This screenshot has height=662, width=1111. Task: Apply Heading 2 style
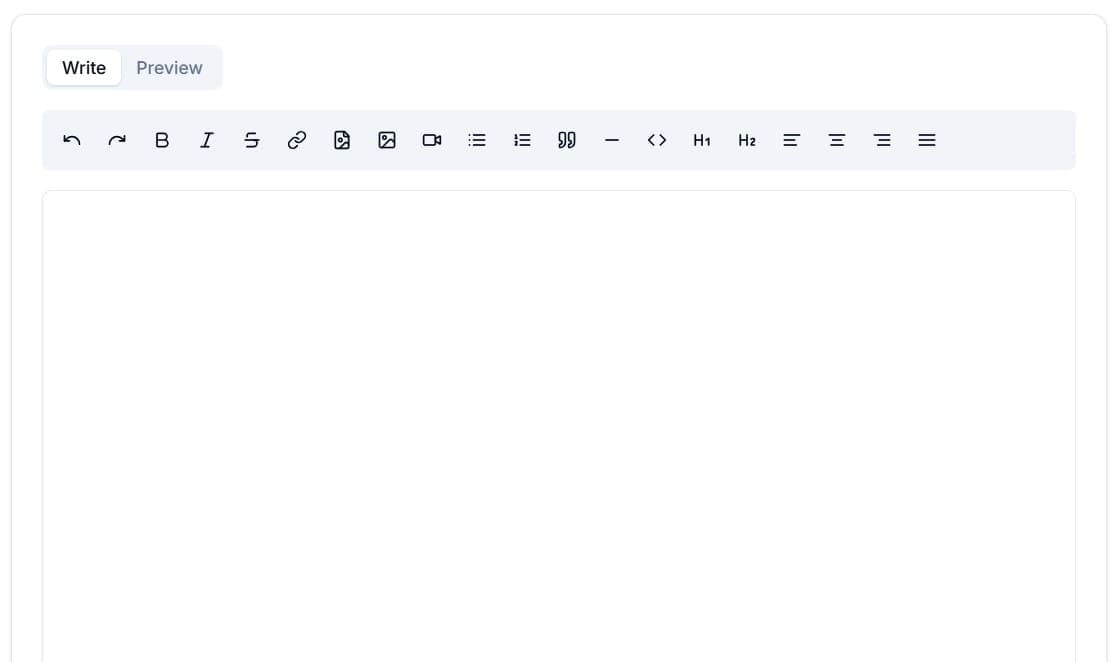point(747,140)
